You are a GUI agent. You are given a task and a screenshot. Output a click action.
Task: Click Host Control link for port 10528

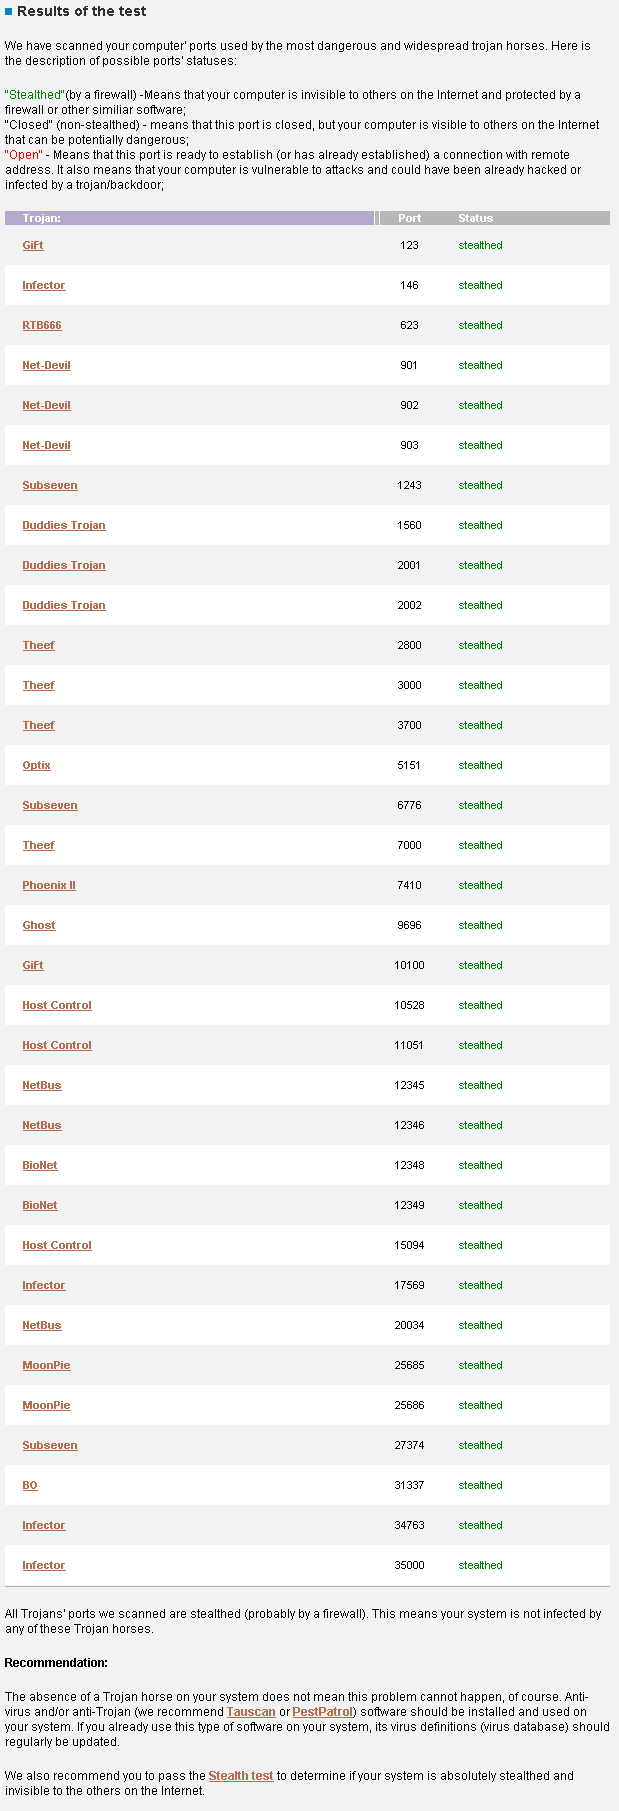click(57, 1005)
